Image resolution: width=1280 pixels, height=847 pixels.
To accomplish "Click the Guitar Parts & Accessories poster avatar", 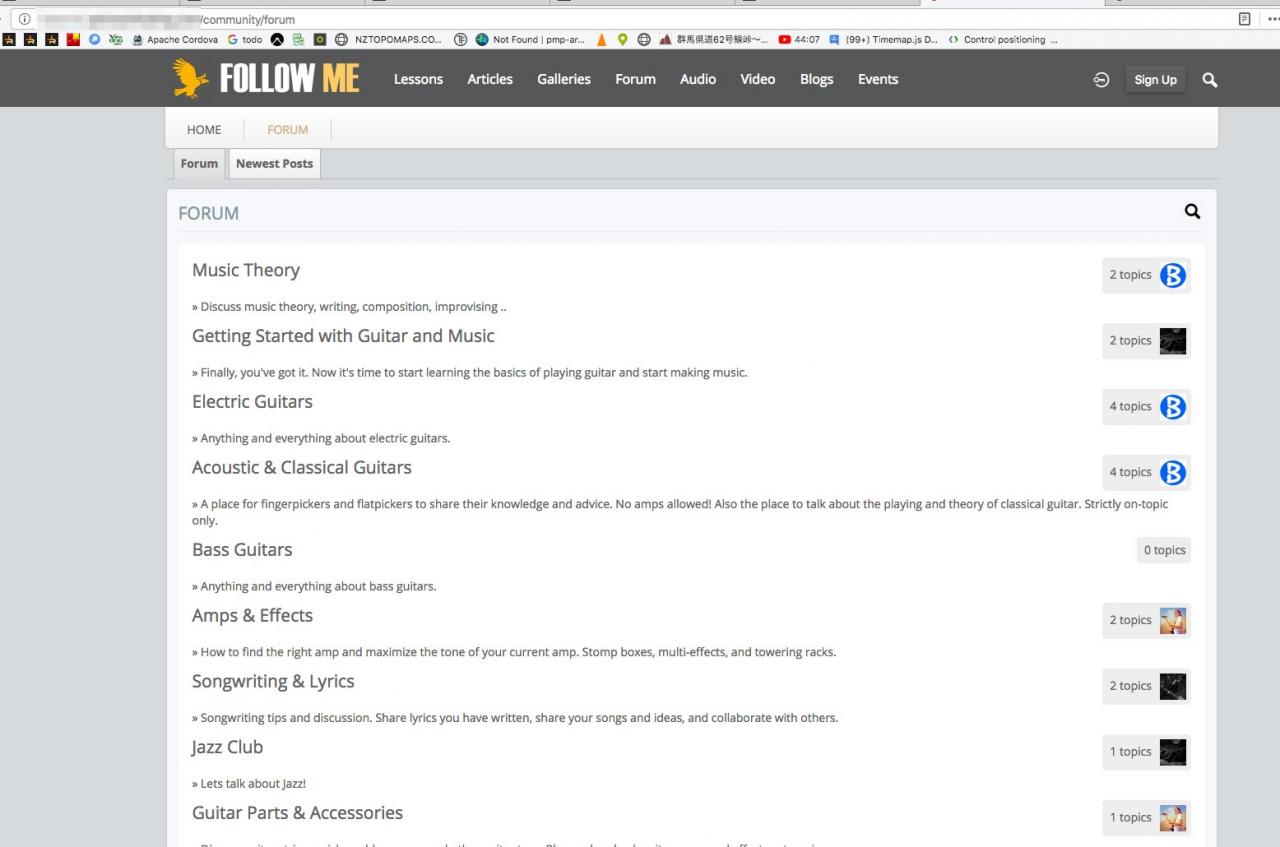I will pos(1173,818).
